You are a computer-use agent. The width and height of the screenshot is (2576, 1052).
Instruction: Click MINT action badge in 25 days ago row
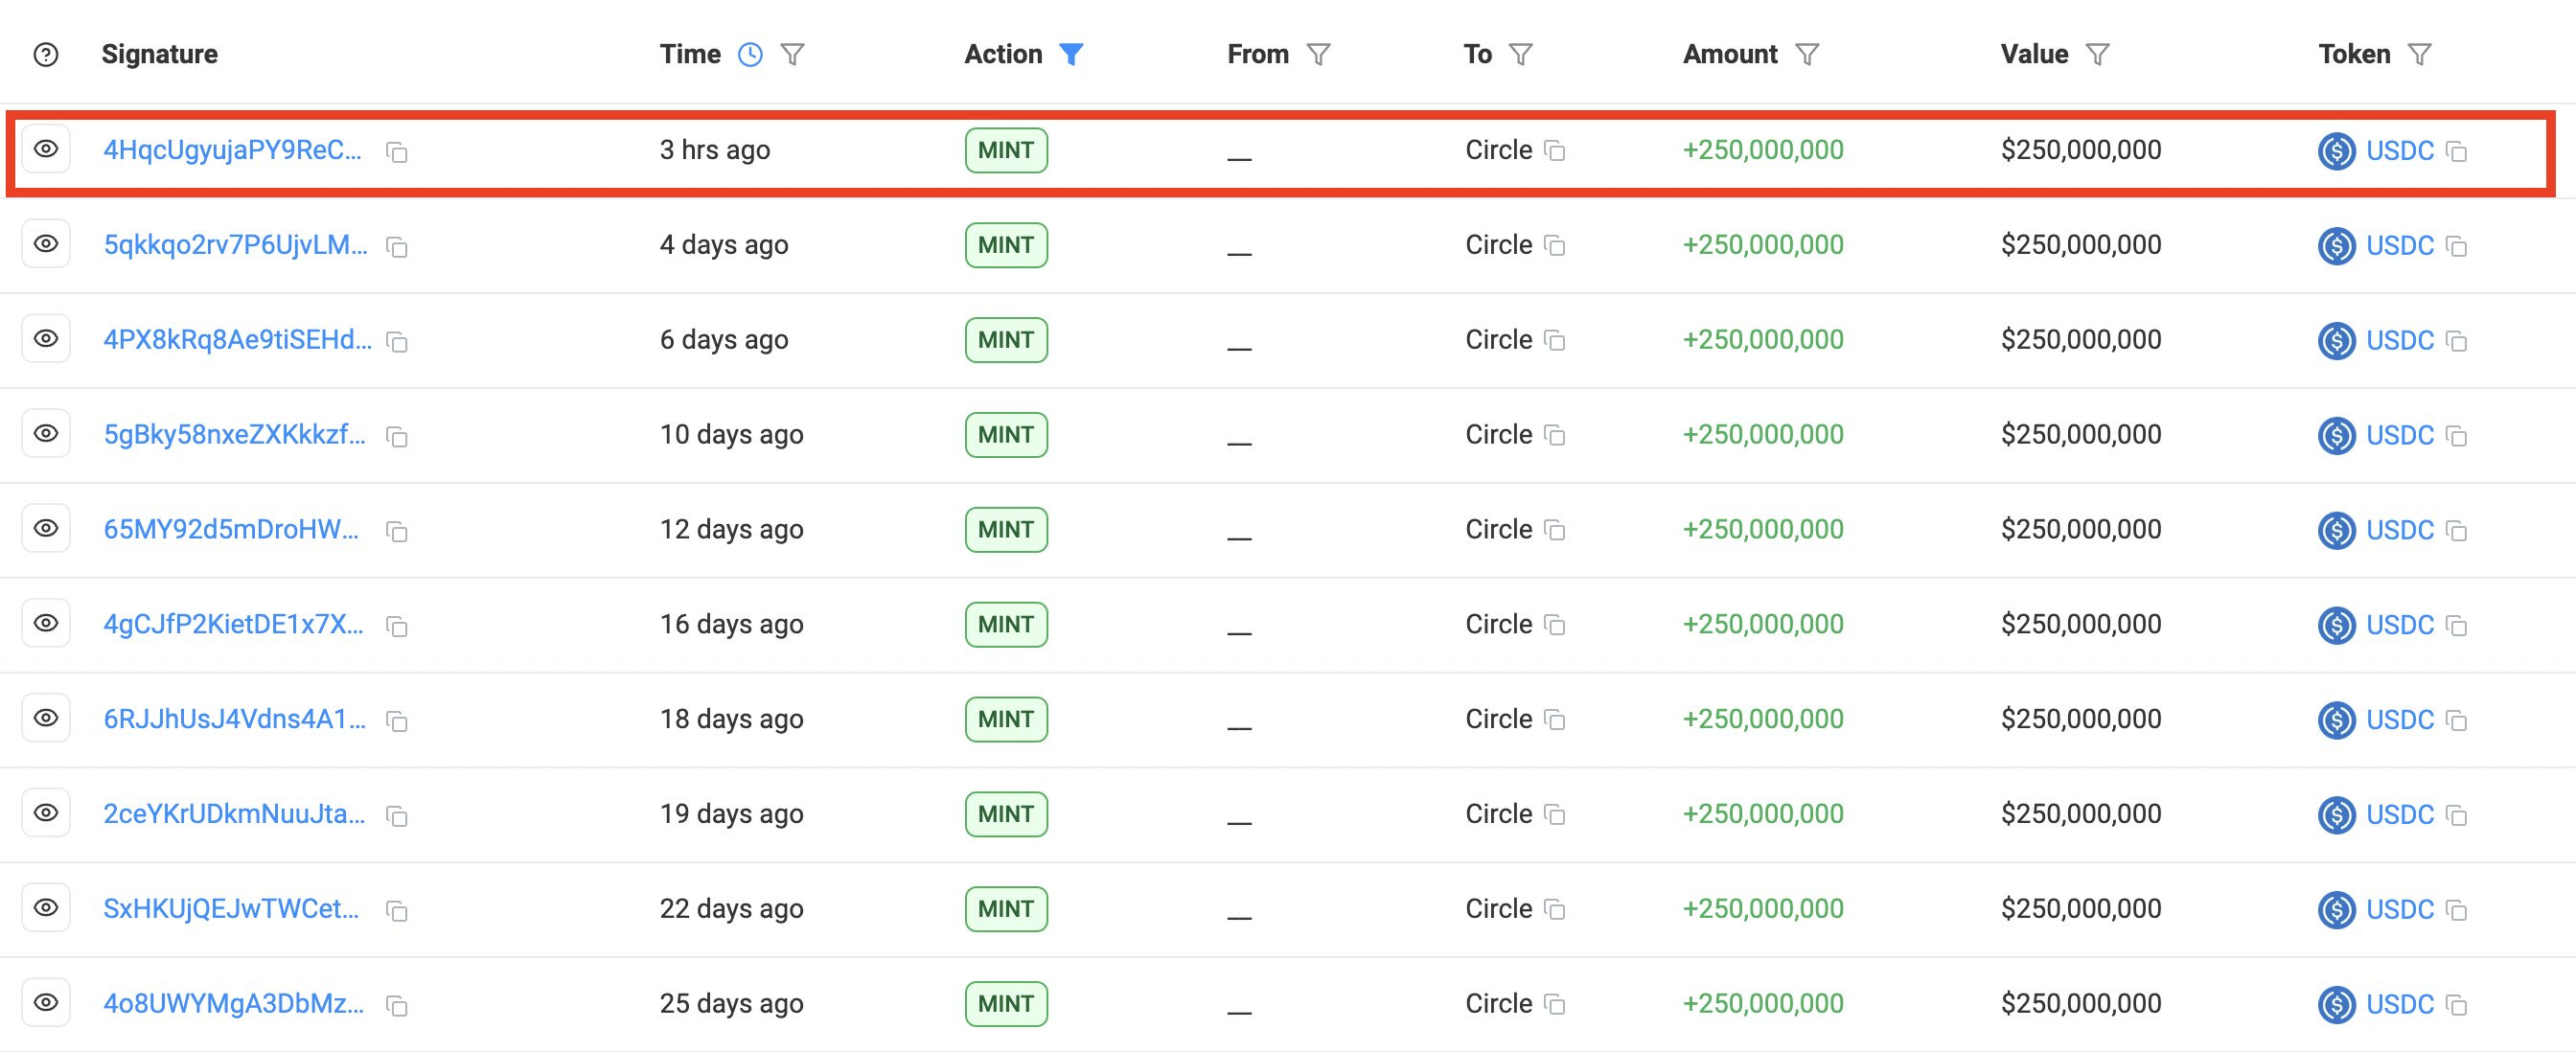pos(1006,1003)
